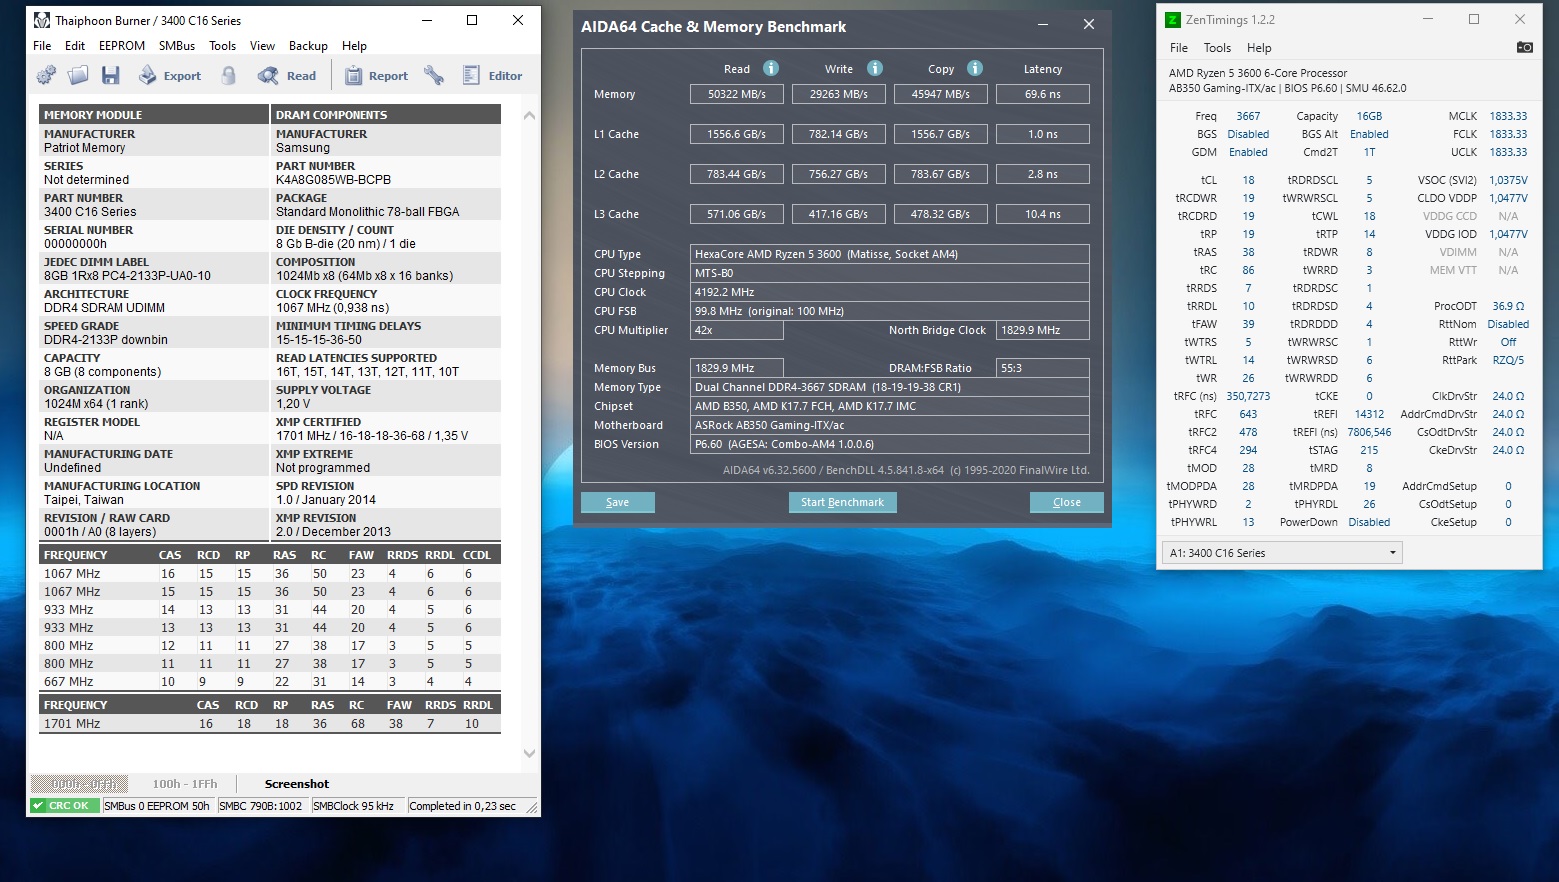Click the L3 Cache Read value 571.06 GB/s
The width and height of the screenshot is (1559, 882).
(737, 214)
